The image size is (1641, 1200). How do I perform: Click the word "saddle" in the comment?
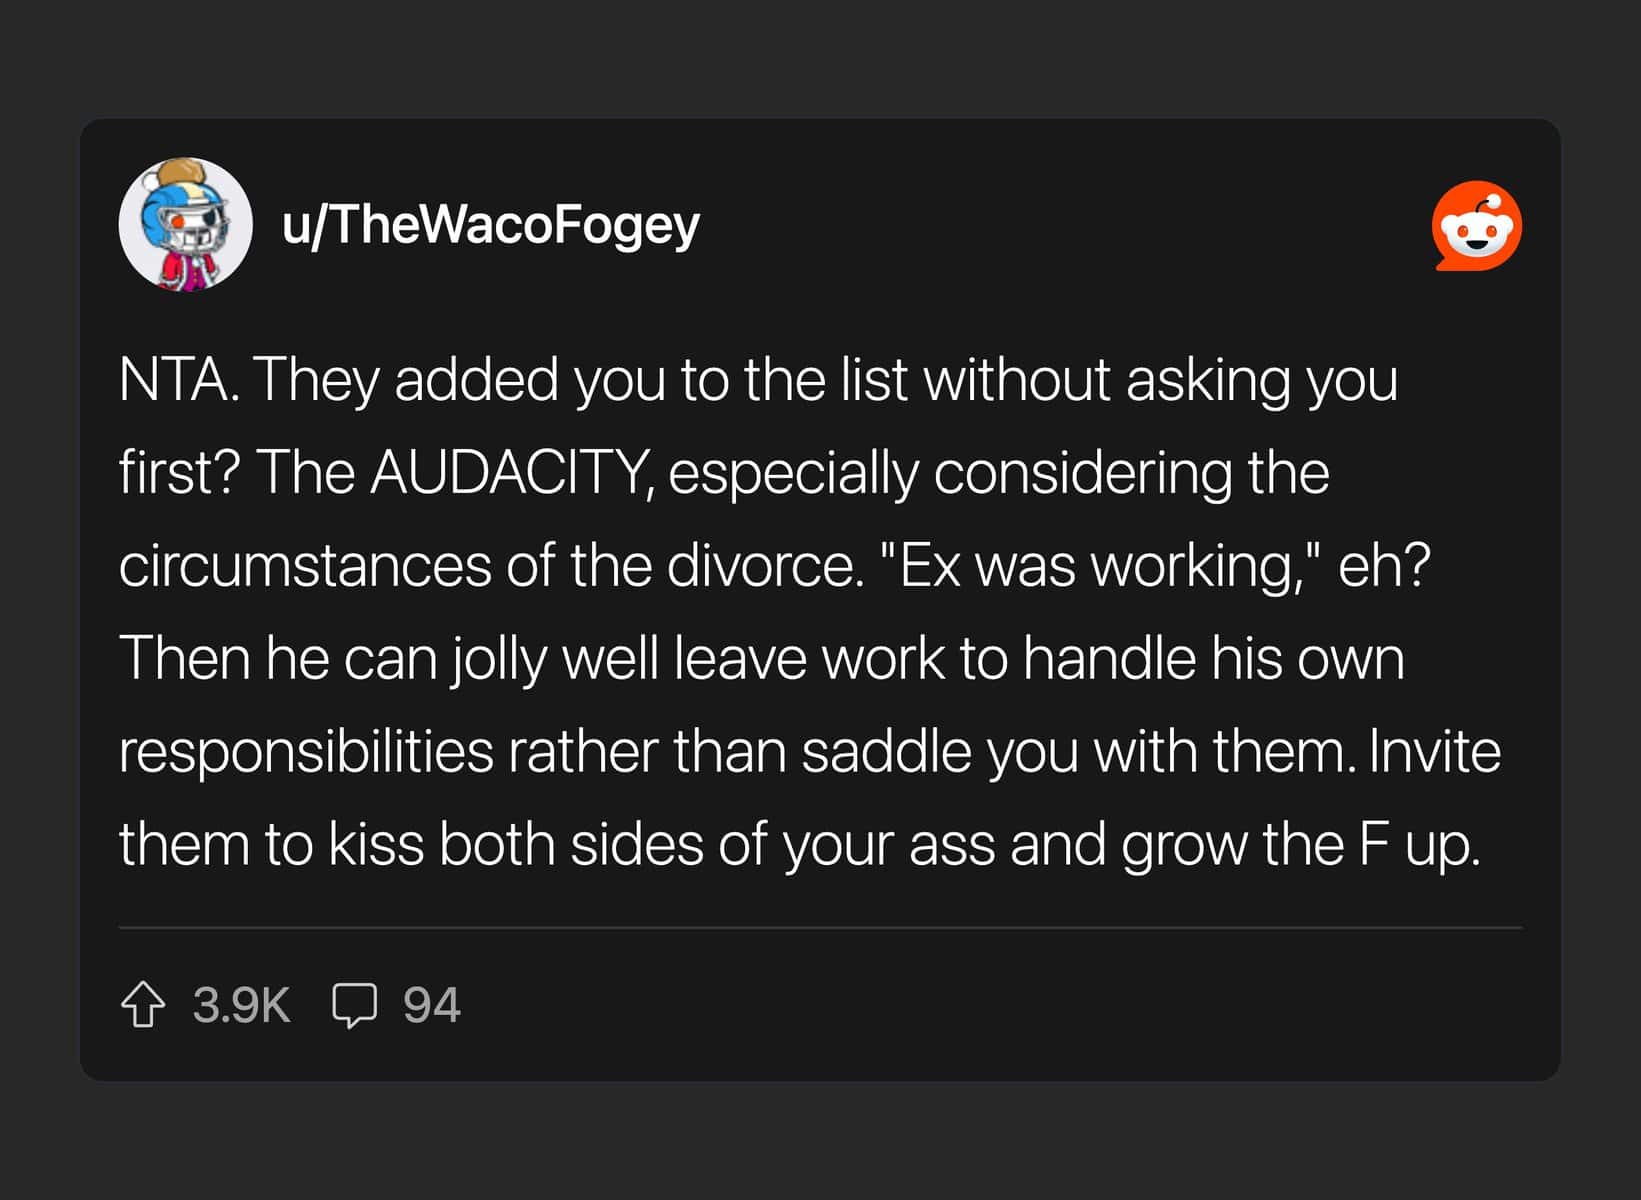click(886, 752)
